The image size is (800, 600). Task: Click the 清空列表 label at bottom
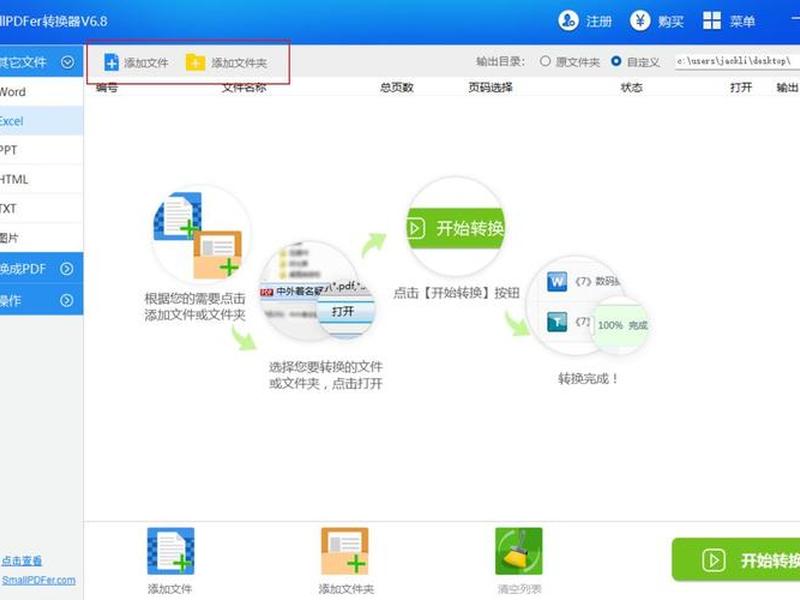pos(519,589)
